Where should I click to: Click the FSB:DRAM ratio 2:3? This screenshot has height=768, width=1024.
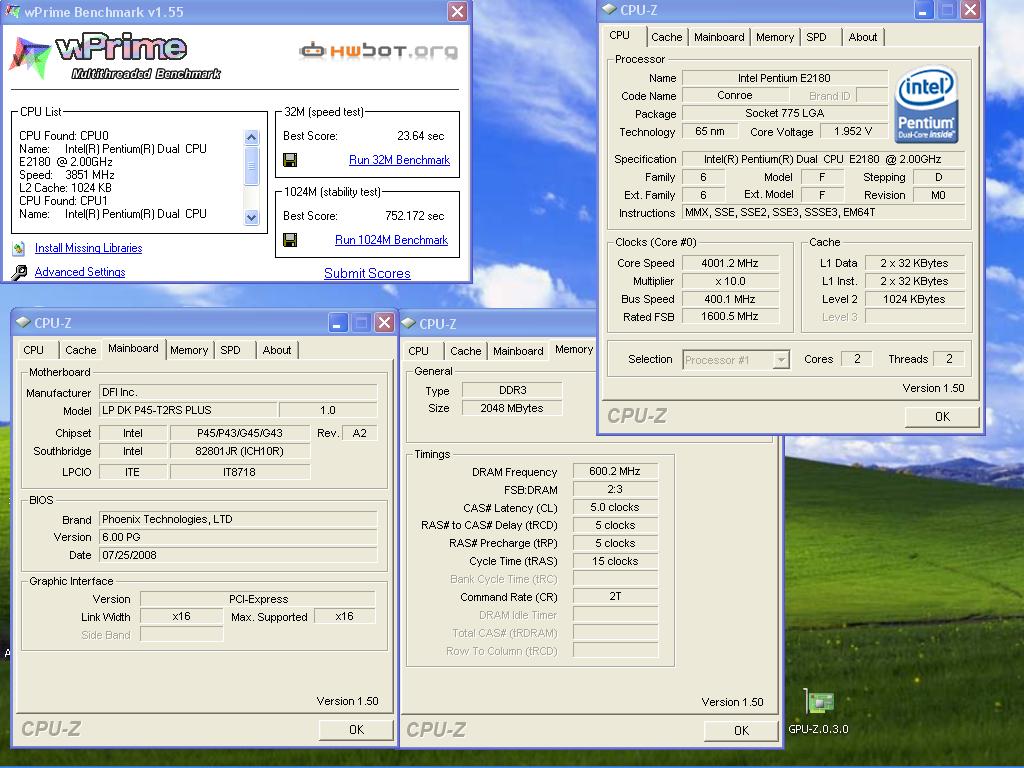(615, 489)
